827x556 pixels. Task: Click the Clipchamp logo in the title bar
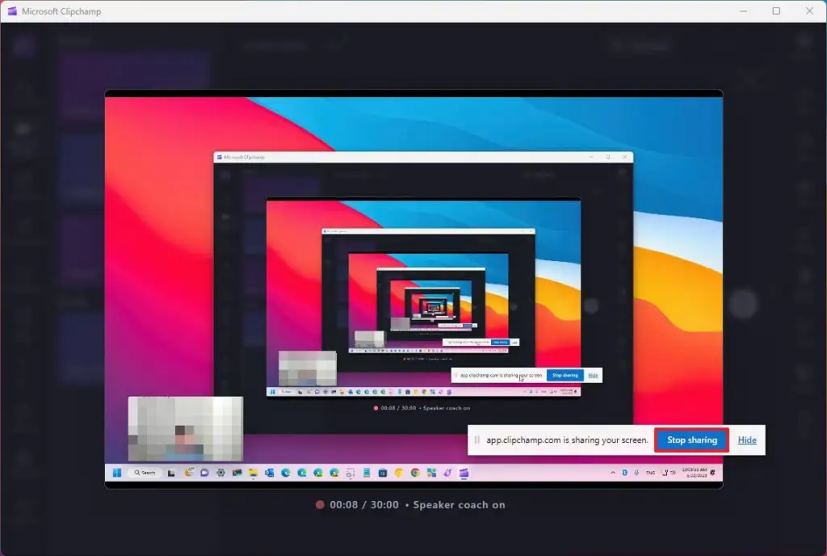pyautogui.click(x=12, y=11)
